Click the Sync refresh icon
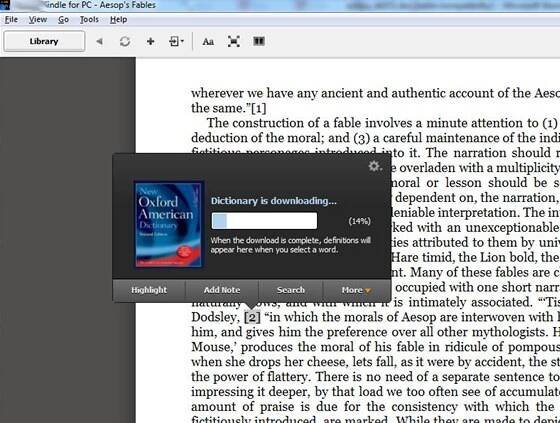This screenshot has width=560, height=423. click(x=125, y=41)
